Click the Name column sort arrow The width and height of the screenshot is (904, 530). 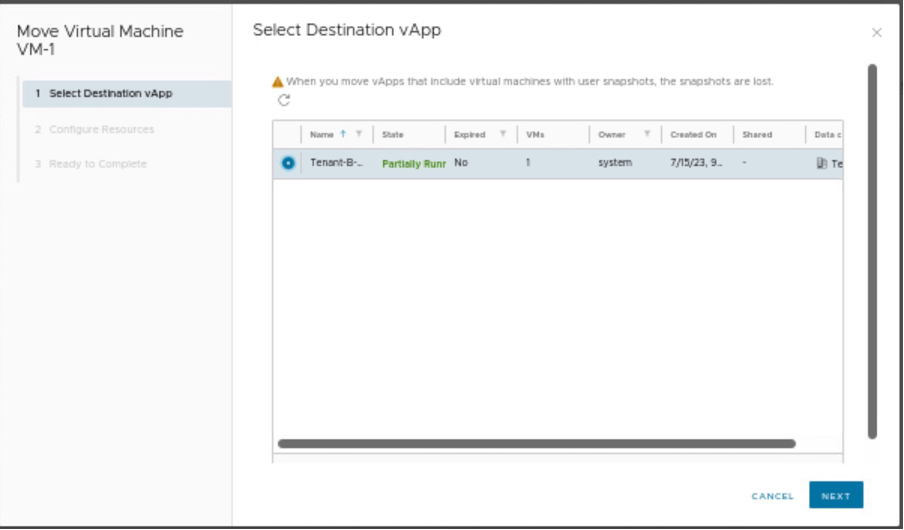[343, 134]
